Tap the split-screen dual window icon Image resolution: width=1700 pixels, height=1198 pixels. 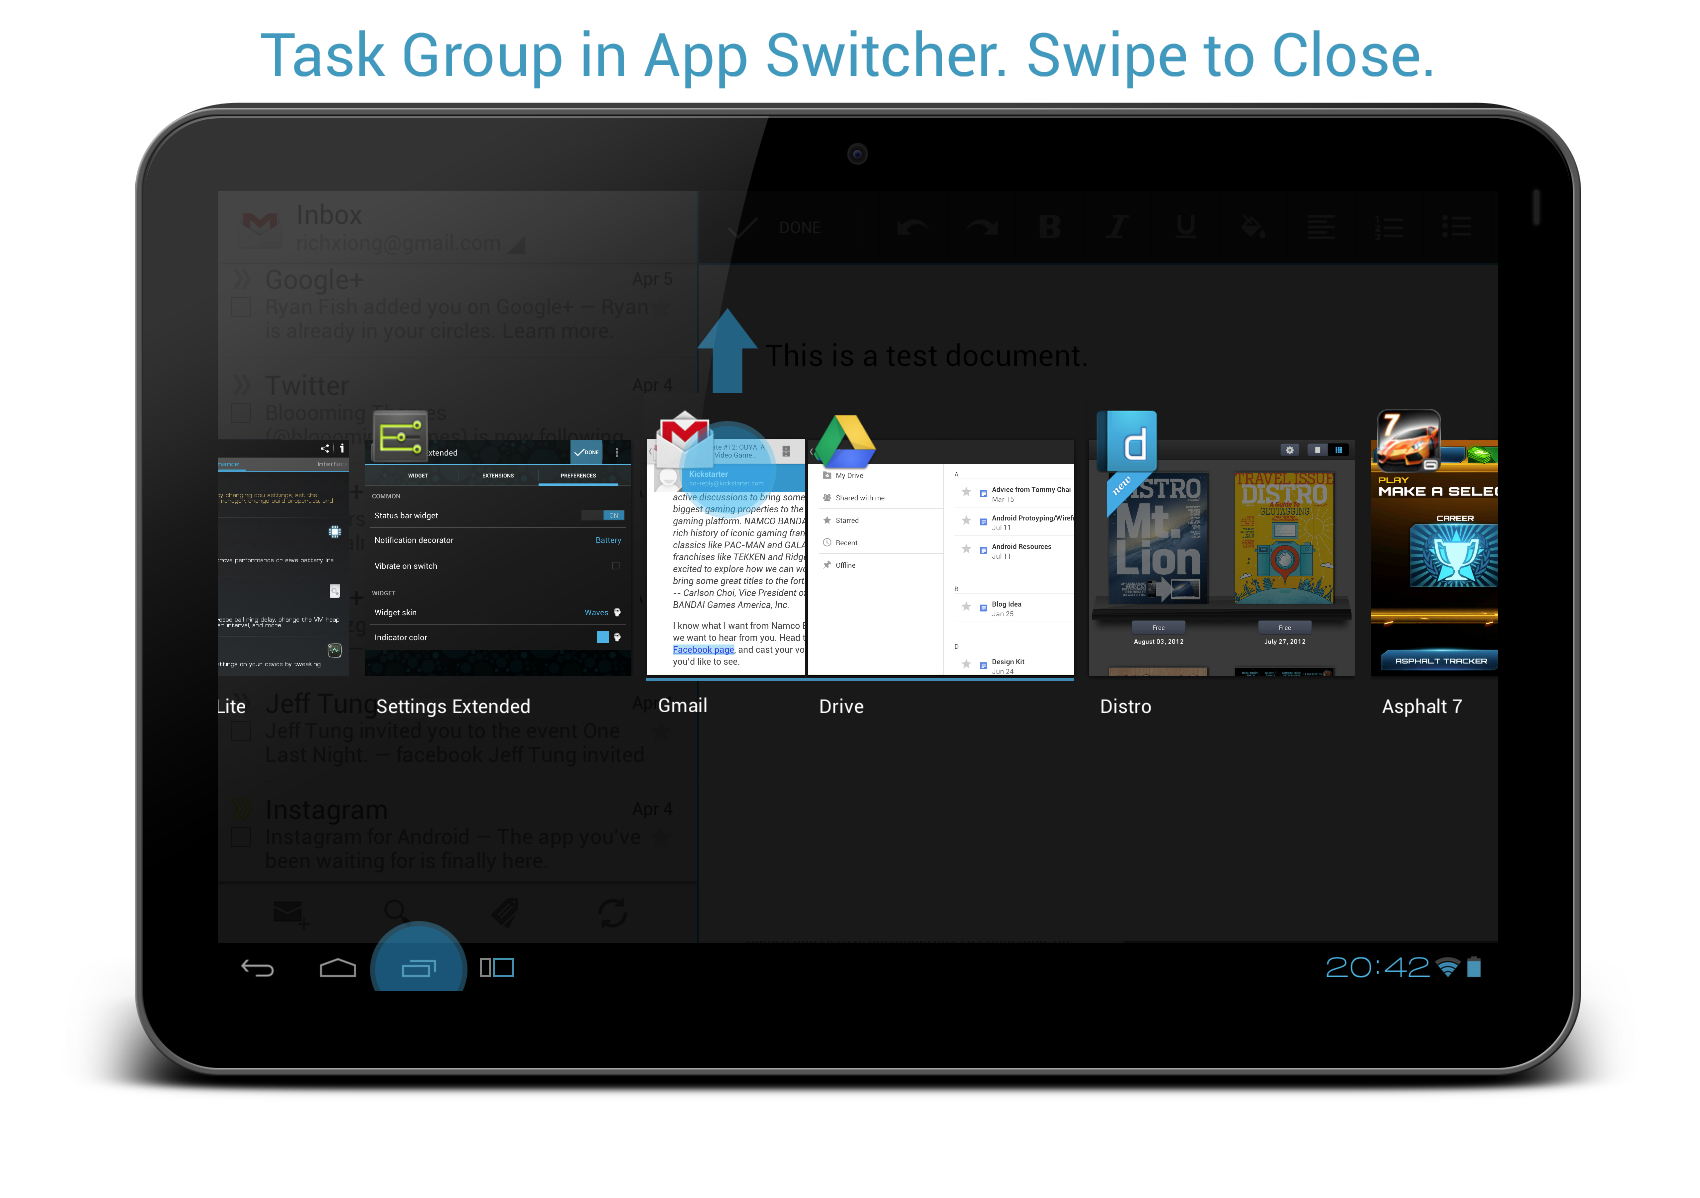497,968
